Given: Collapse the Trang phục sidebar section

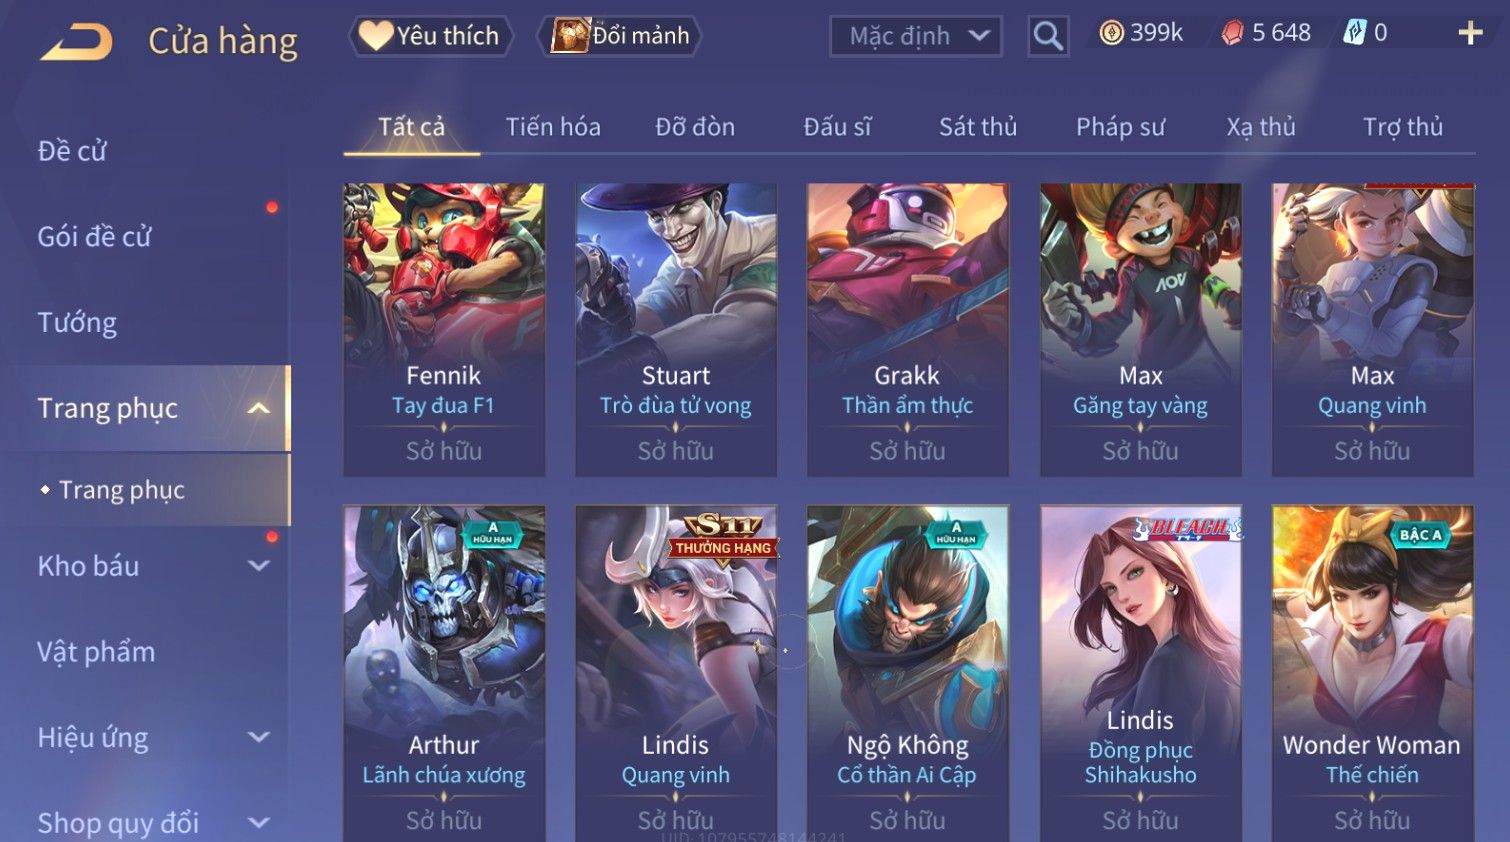Looking at the screenshot, I should 258,408.
